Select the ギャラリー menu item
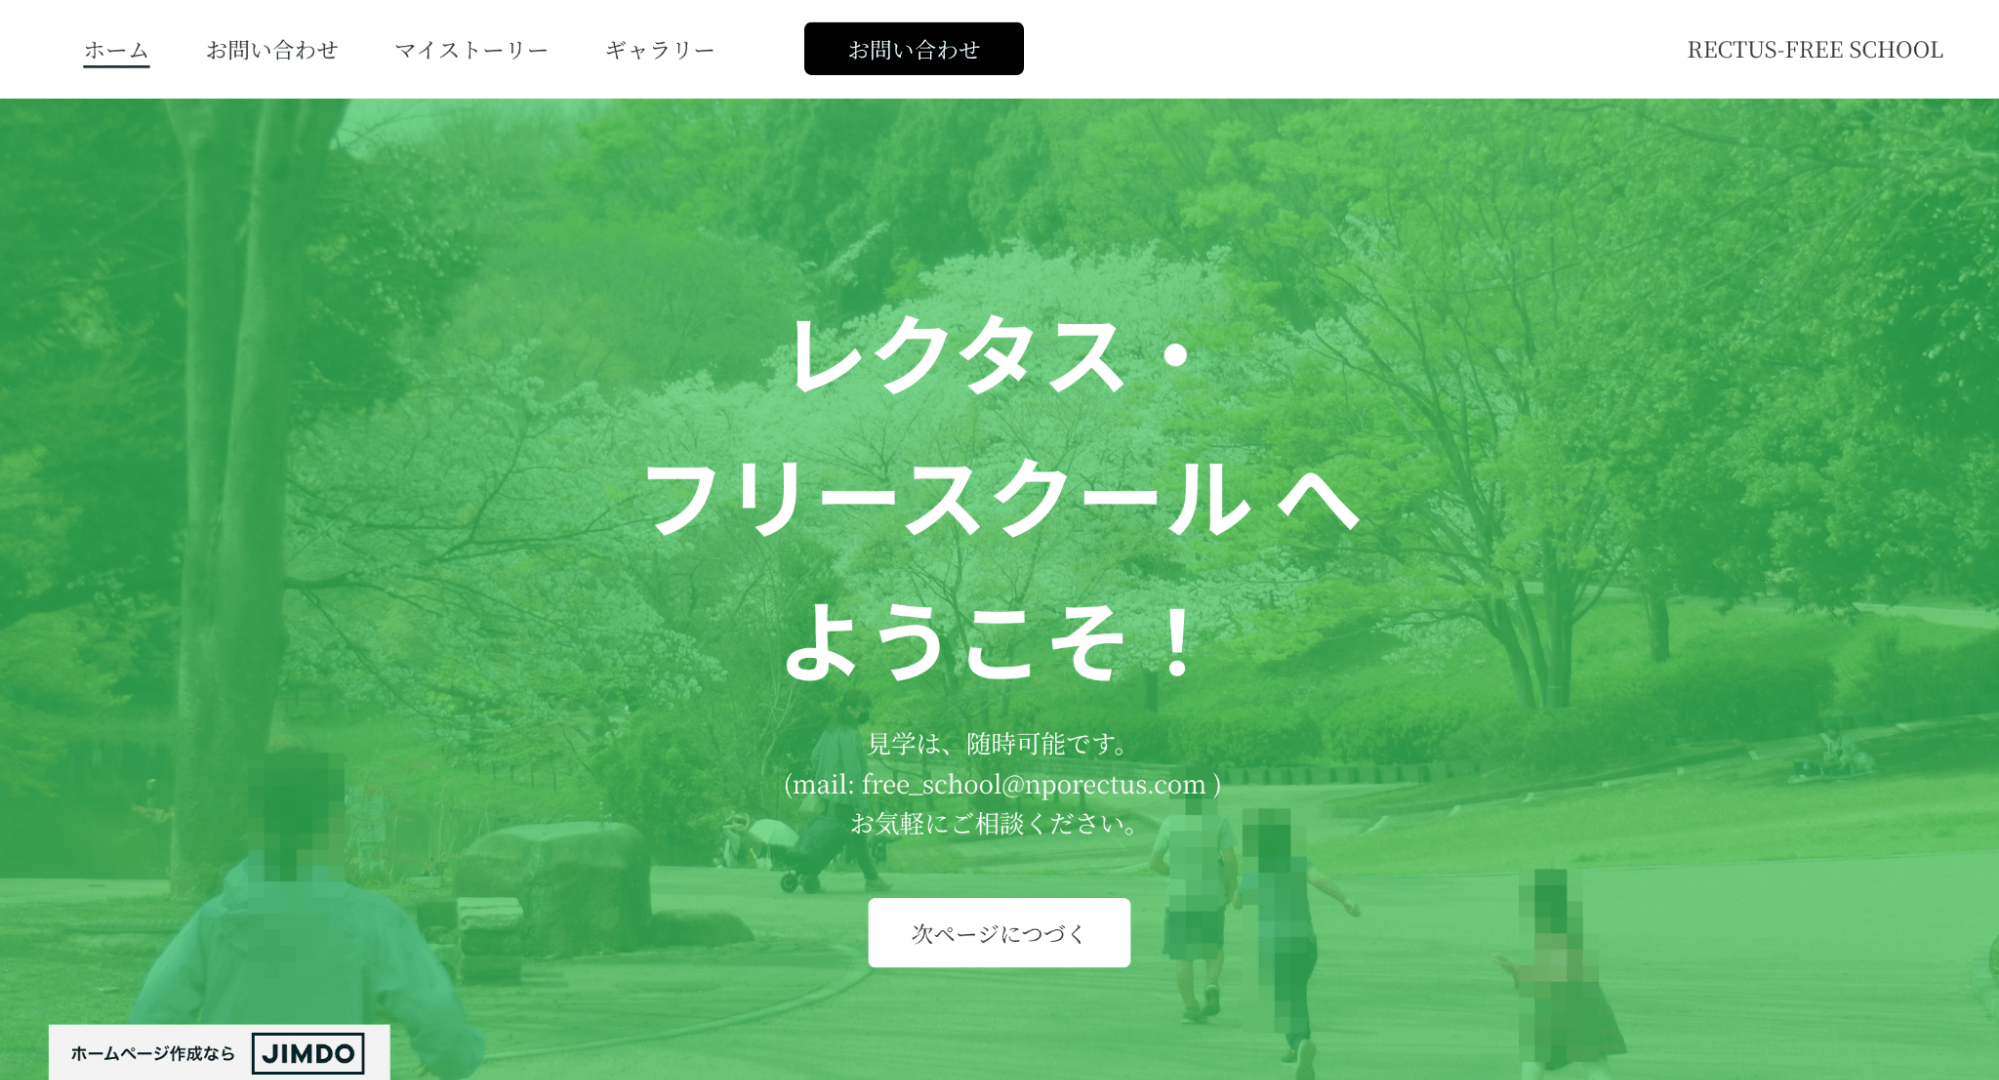 (660, 50)
